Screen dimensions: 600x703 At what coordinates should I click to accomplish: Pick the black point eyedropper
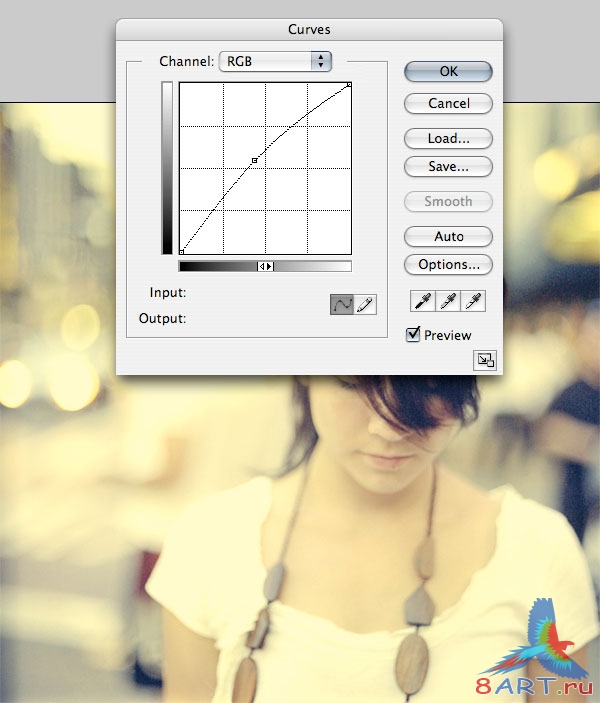(x=422, y=301)
